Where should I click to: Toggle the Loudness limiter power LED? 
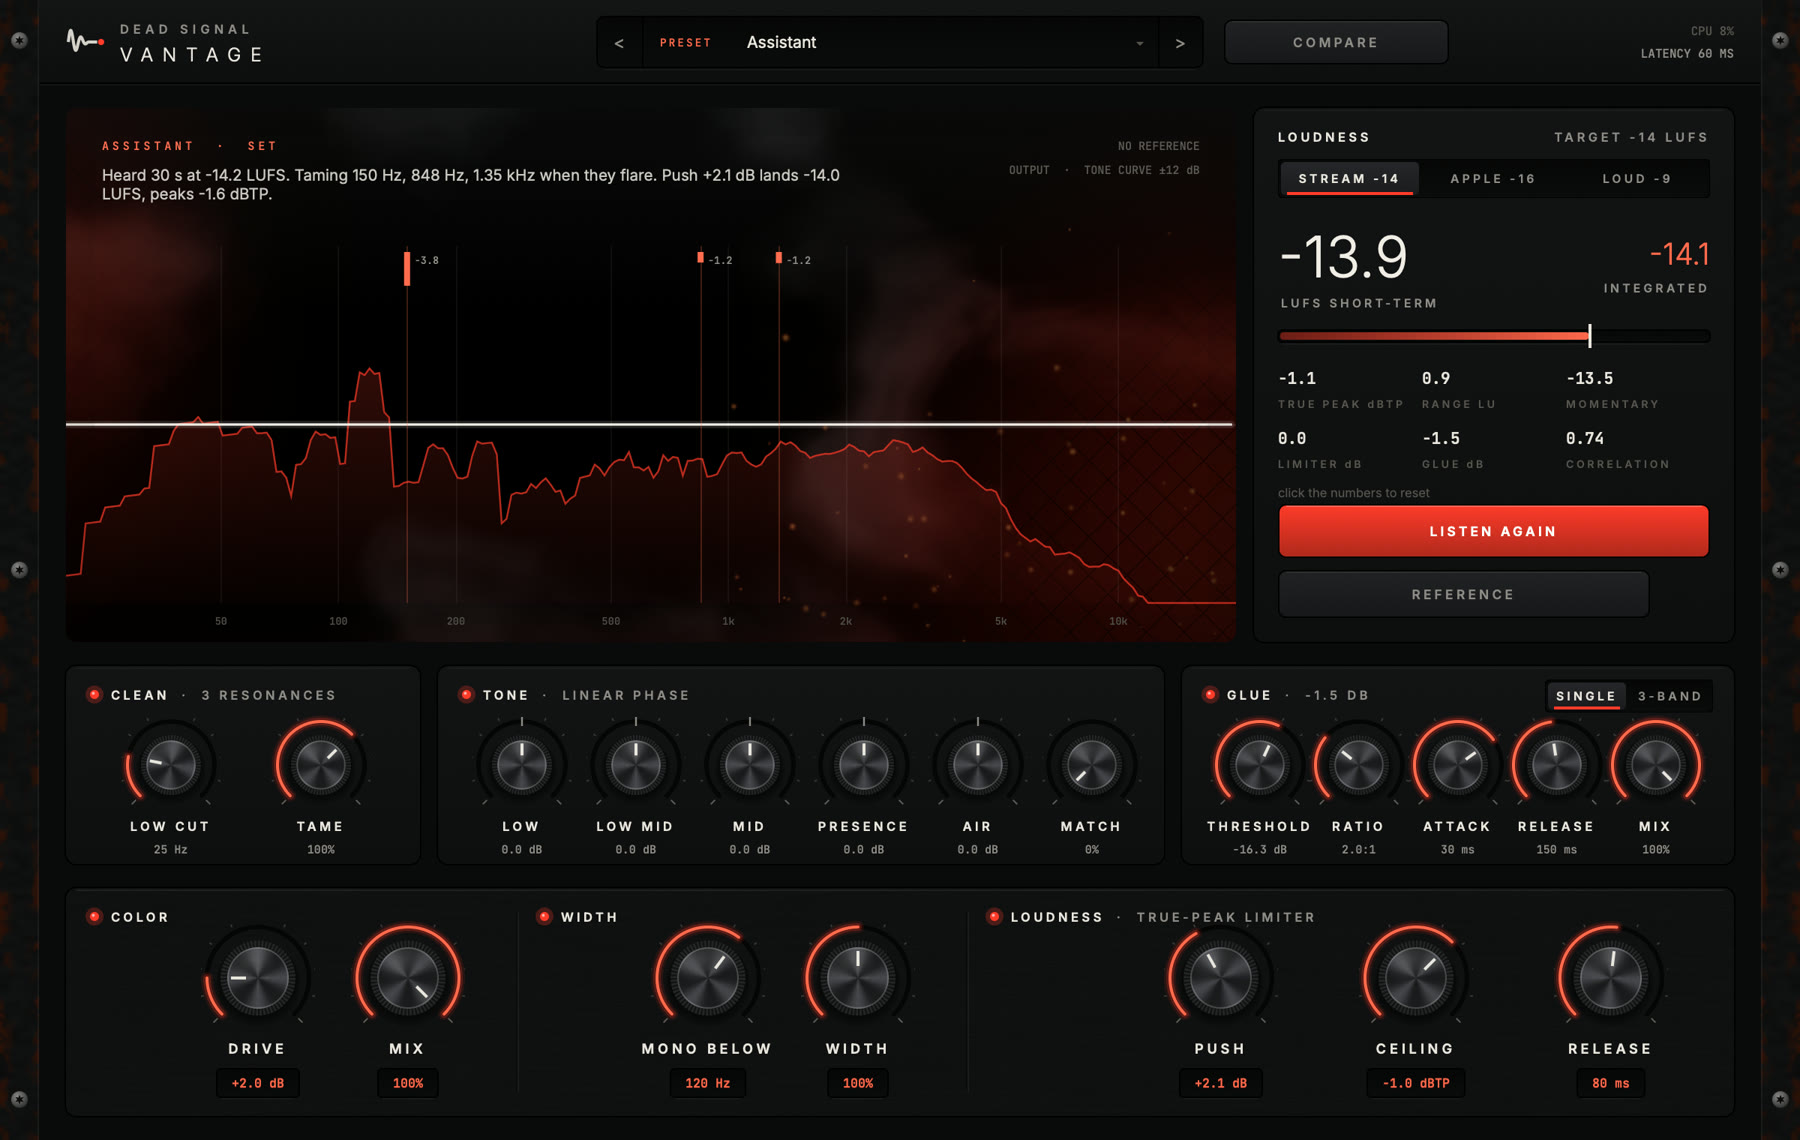[994, 916]
